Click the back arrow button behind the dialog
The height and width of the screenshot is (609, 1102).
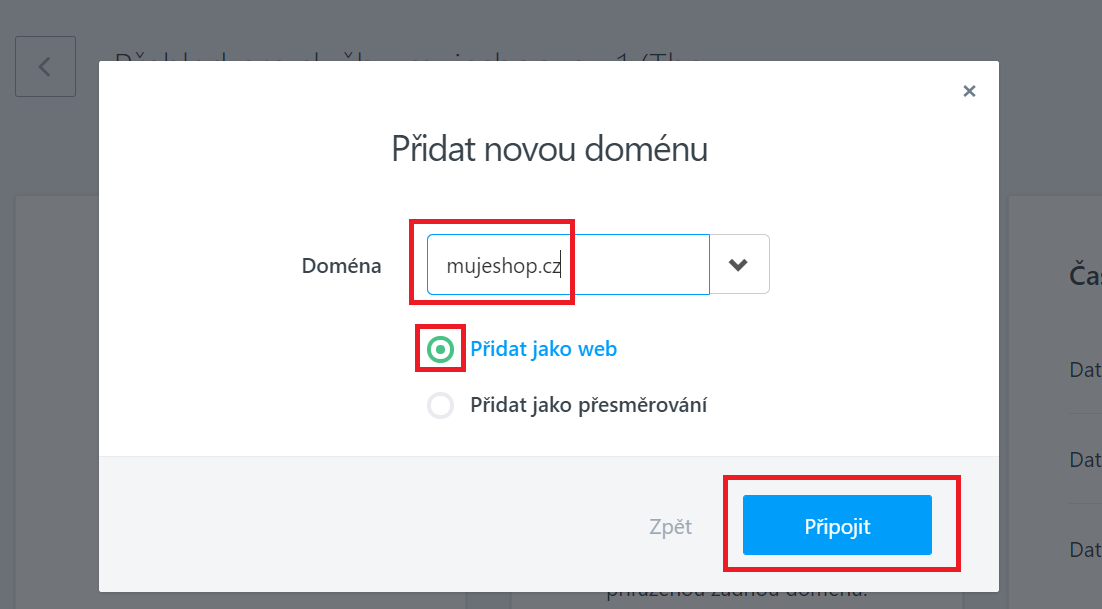(45, 67)
